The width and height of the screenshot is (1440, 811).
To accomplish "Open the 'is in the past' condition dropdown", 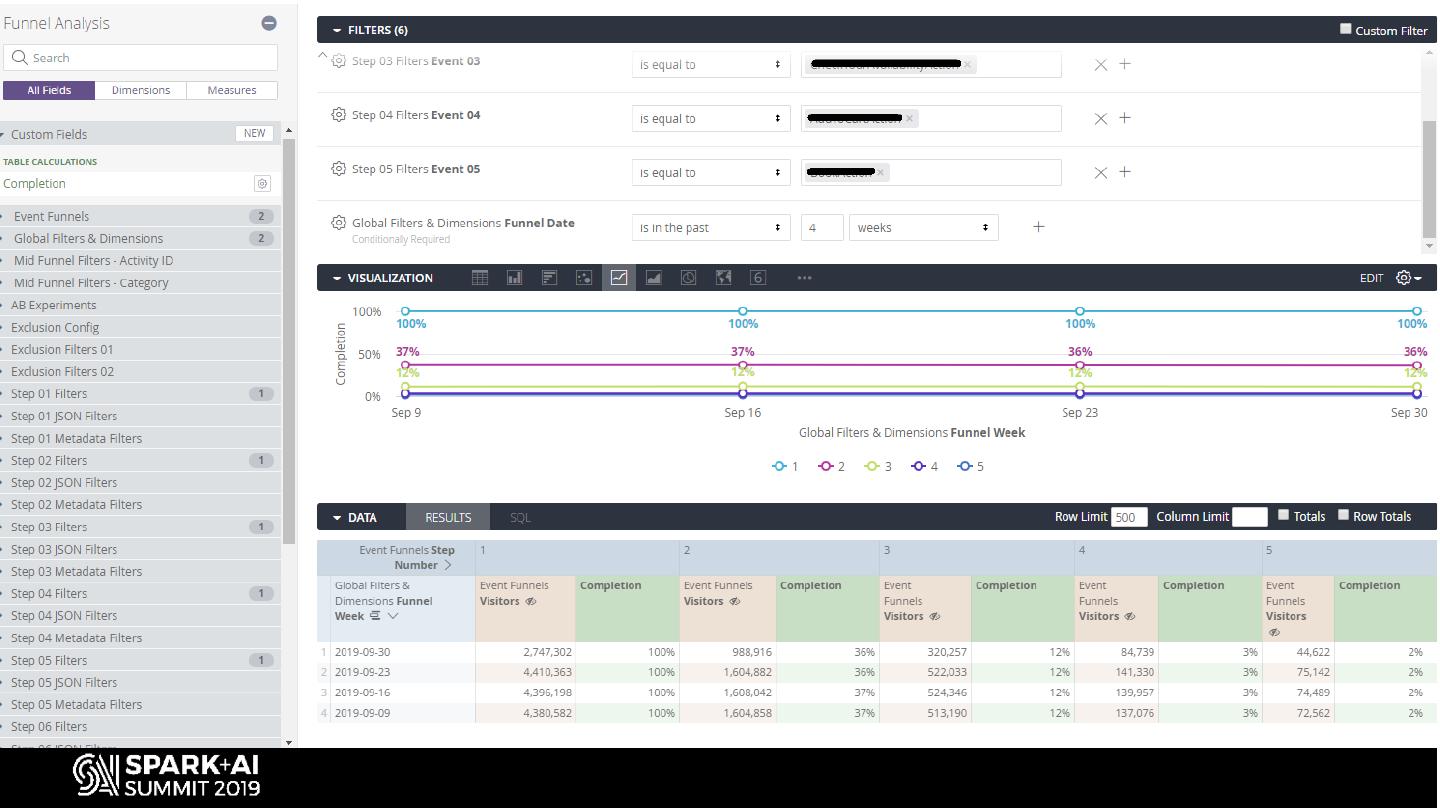I will point(711,228).
